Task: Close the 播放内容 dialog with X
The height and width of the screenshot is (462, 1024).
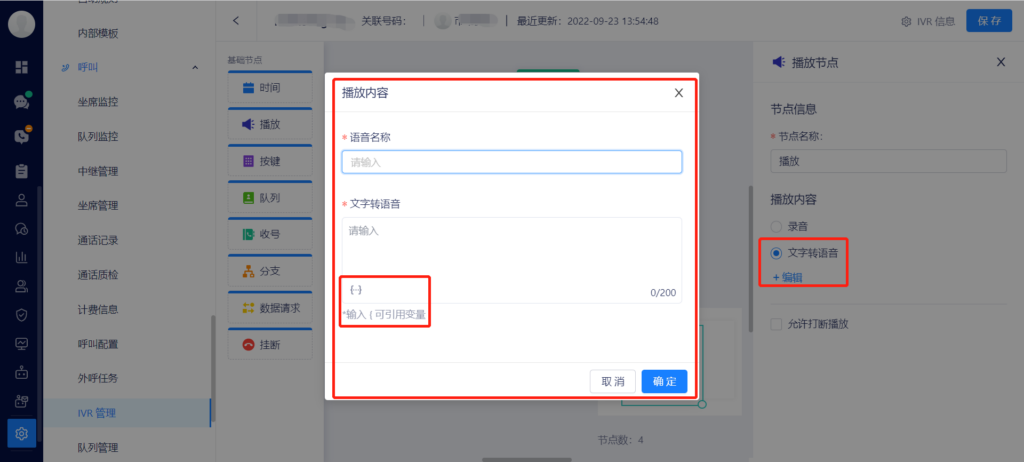Action: click(x=679, y=93)
